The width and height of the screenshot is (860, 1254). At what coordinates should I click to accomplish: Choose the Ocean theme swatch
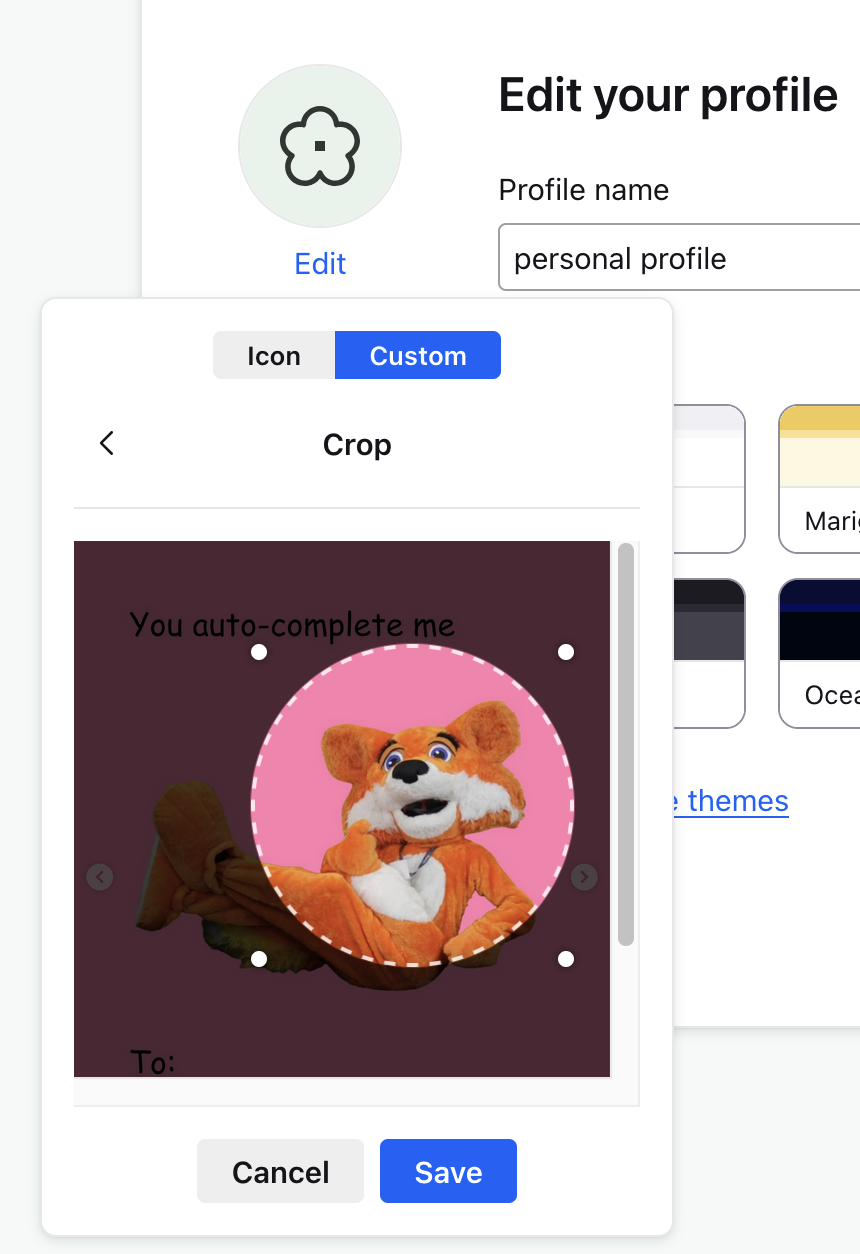click(819, 652)
